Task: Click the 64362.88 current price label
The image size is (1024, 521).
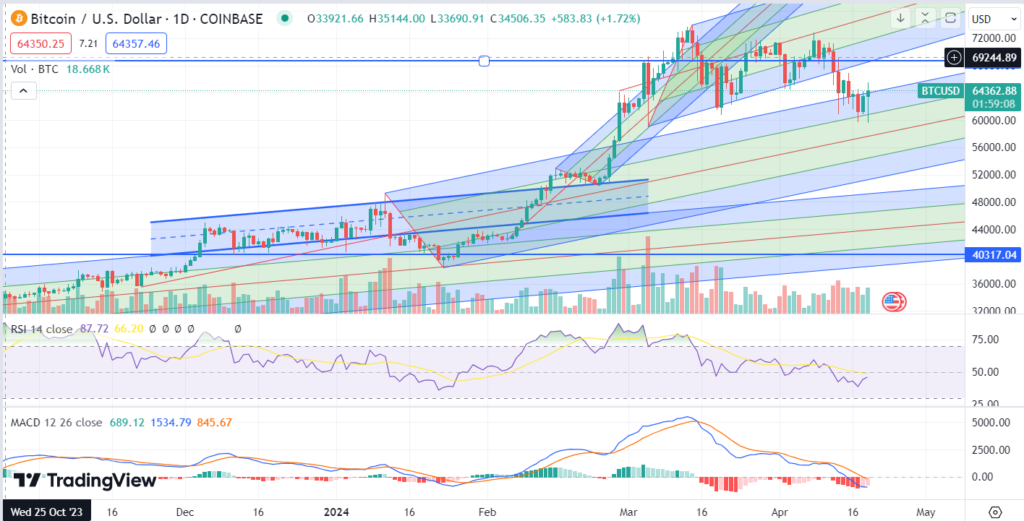Action: 993,91
